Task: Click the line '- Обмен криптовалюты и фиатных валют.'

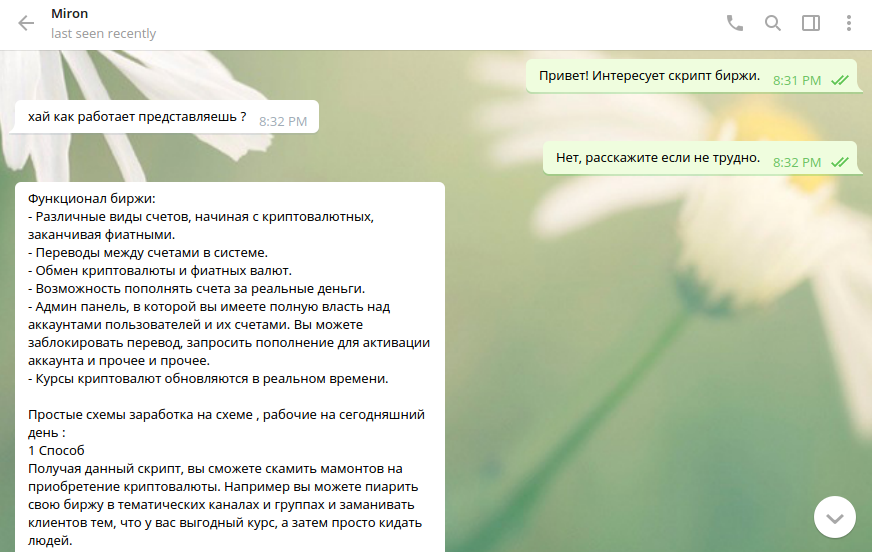Action: 160,271
